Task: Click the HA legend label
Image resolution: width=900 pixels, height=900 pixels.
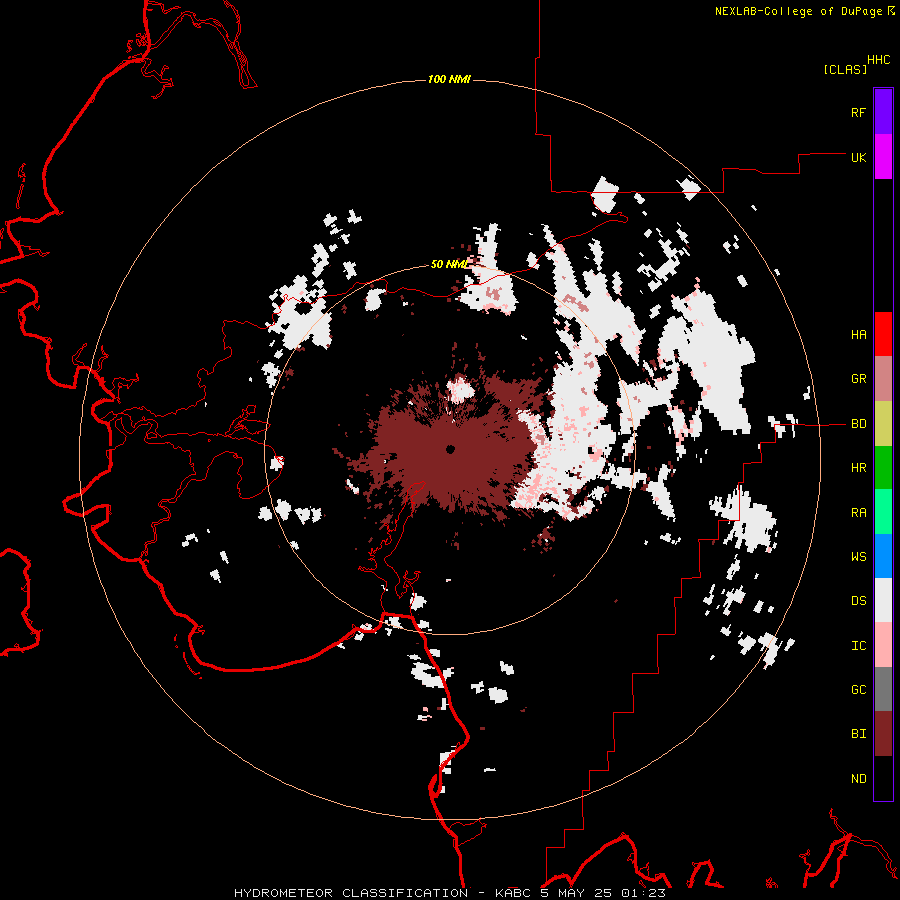Action: pos(858,334)
